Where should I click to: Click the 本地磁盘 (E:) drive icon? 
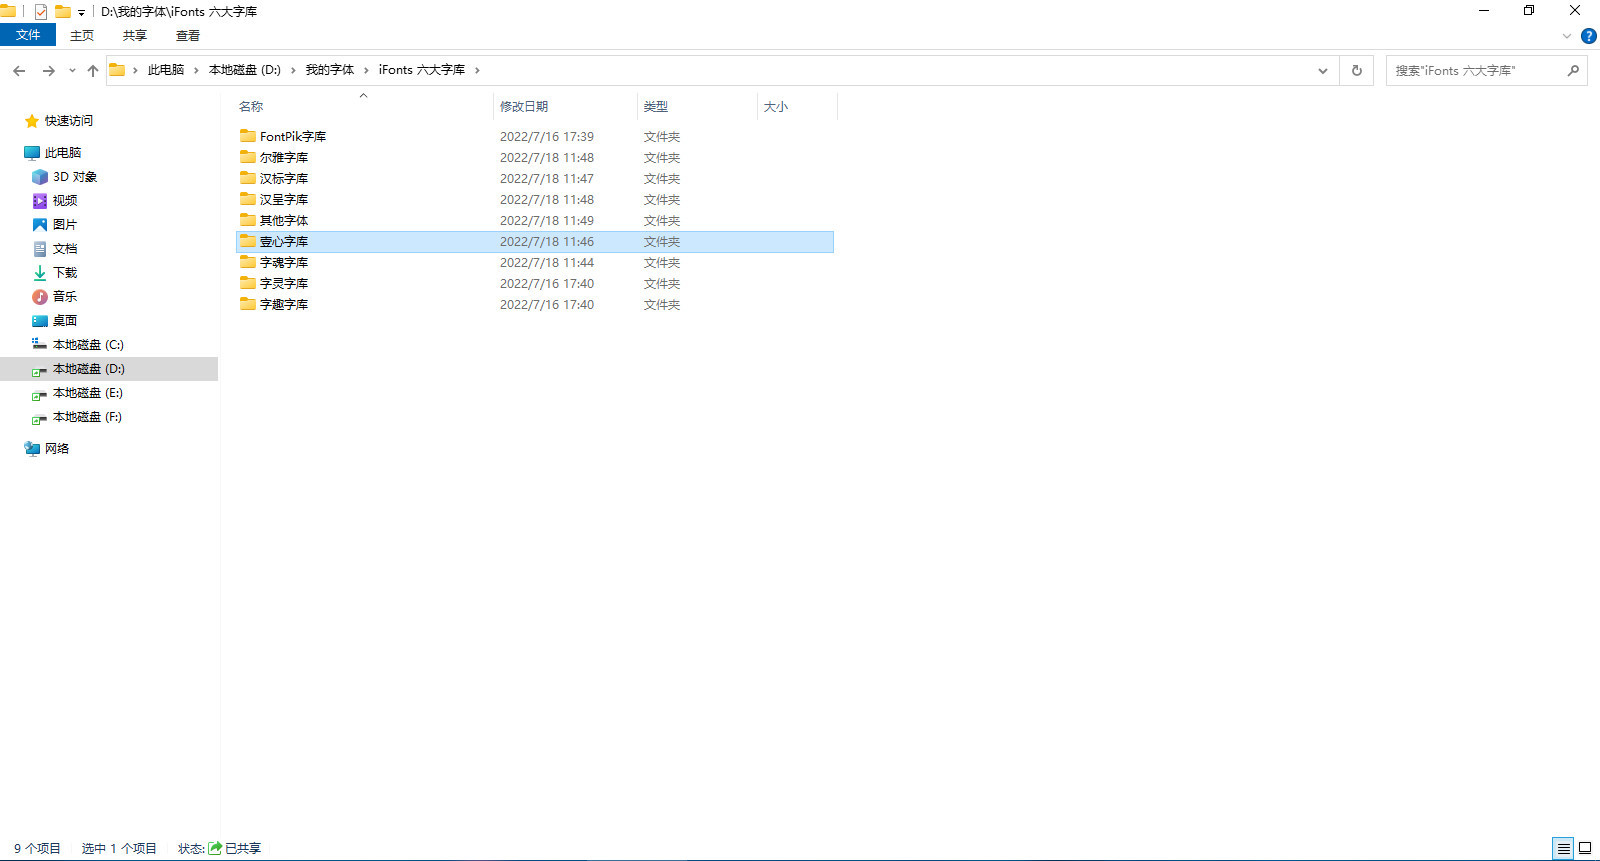click(40, 394)
